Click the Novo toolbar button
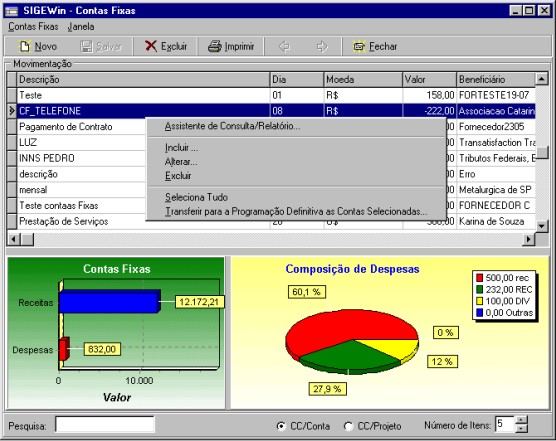Image resolution: width=556 pixels, height=441 pixels. (x=38, y=46)
